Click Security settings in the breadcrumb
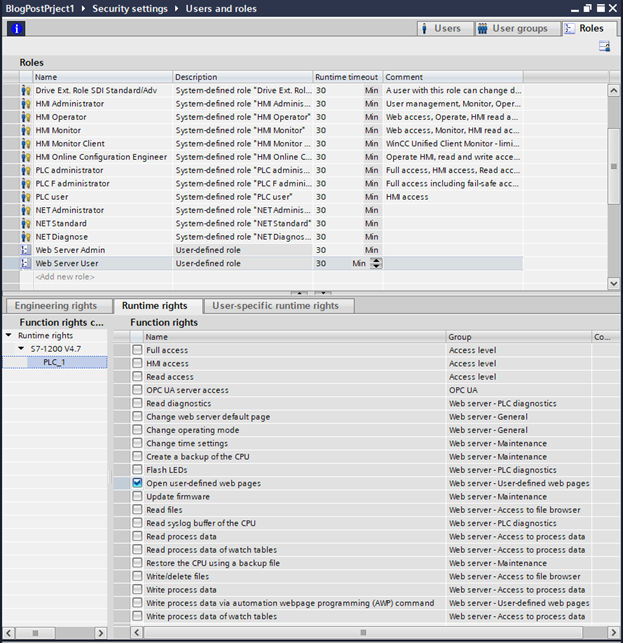This screenshot has width=623, height=643. point(131,8)
